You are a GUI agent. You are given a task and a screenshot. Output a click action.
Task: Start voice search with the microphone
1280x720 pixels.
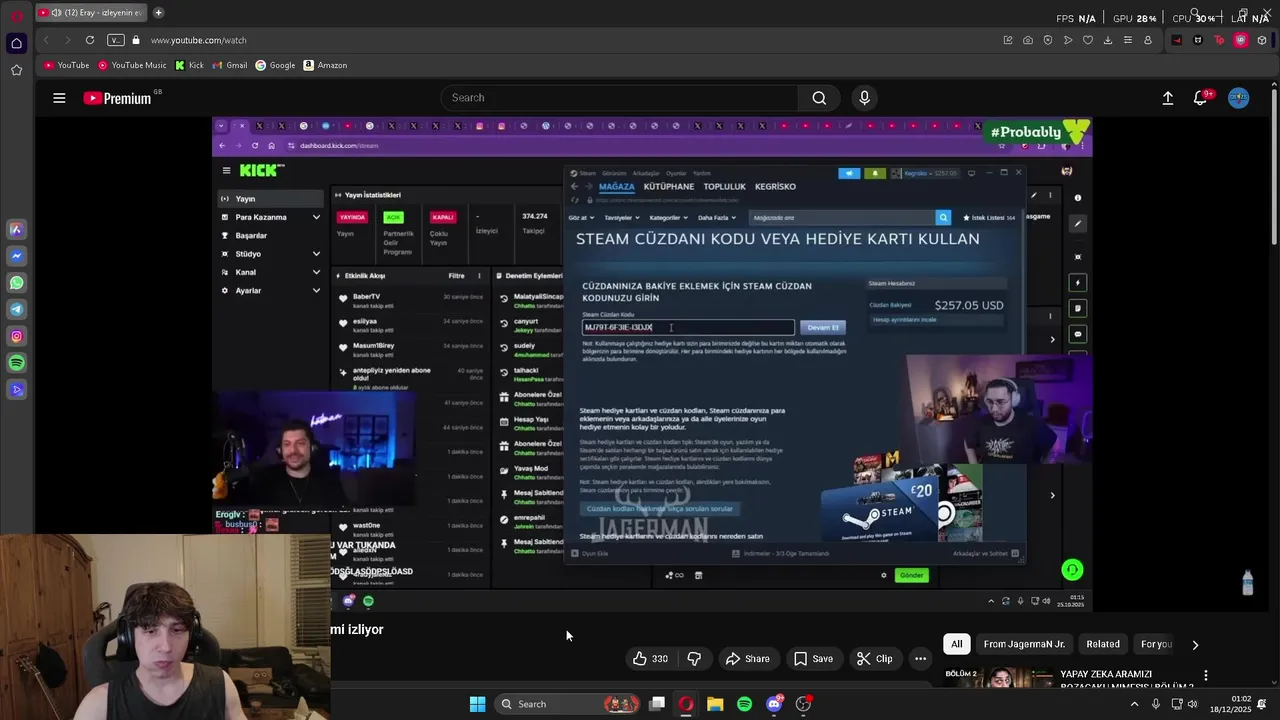coord(865,98)
